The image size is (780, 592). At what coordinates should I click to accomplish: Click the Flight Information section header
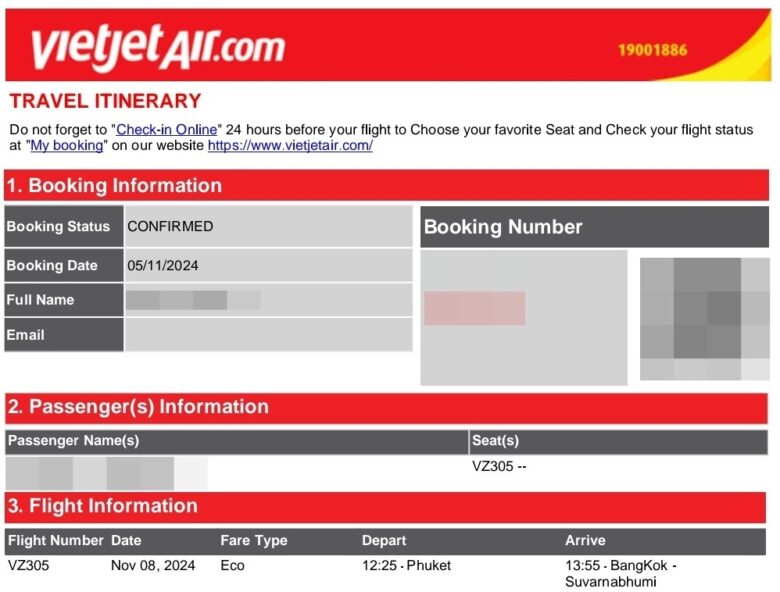tap(386, 506)
